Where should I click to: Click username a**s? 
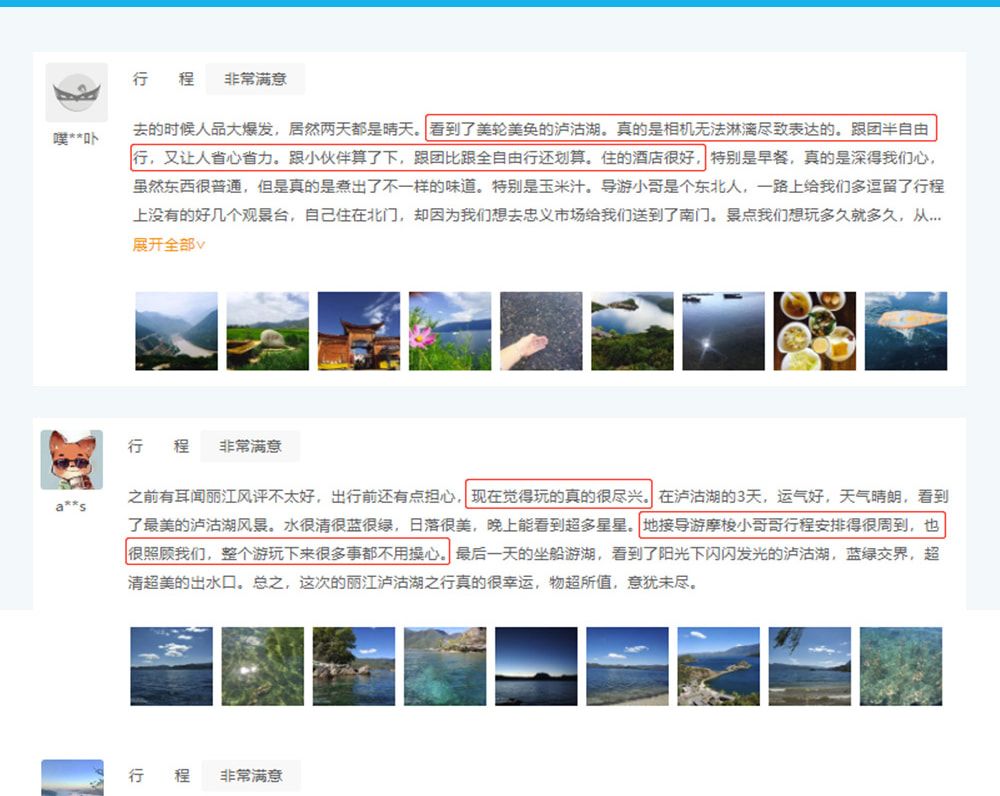(x=71, y=506)
